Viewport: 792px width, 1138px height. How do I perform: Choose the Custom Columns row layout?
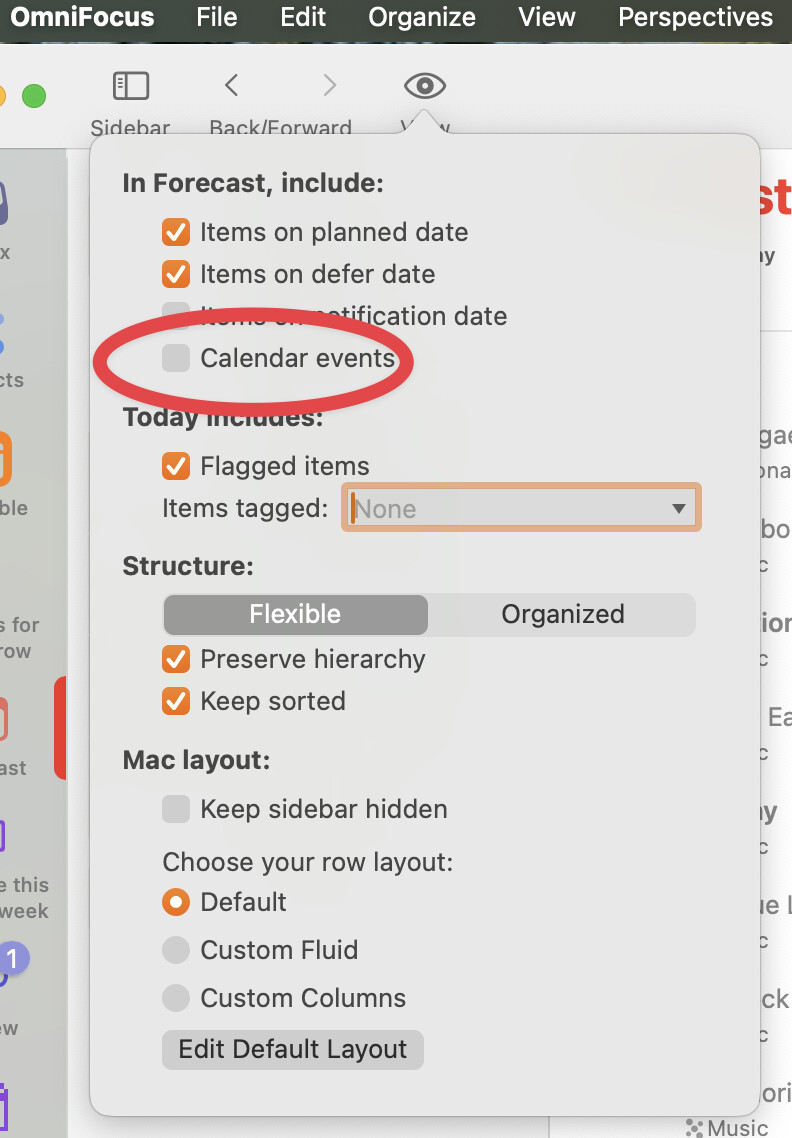176,998
